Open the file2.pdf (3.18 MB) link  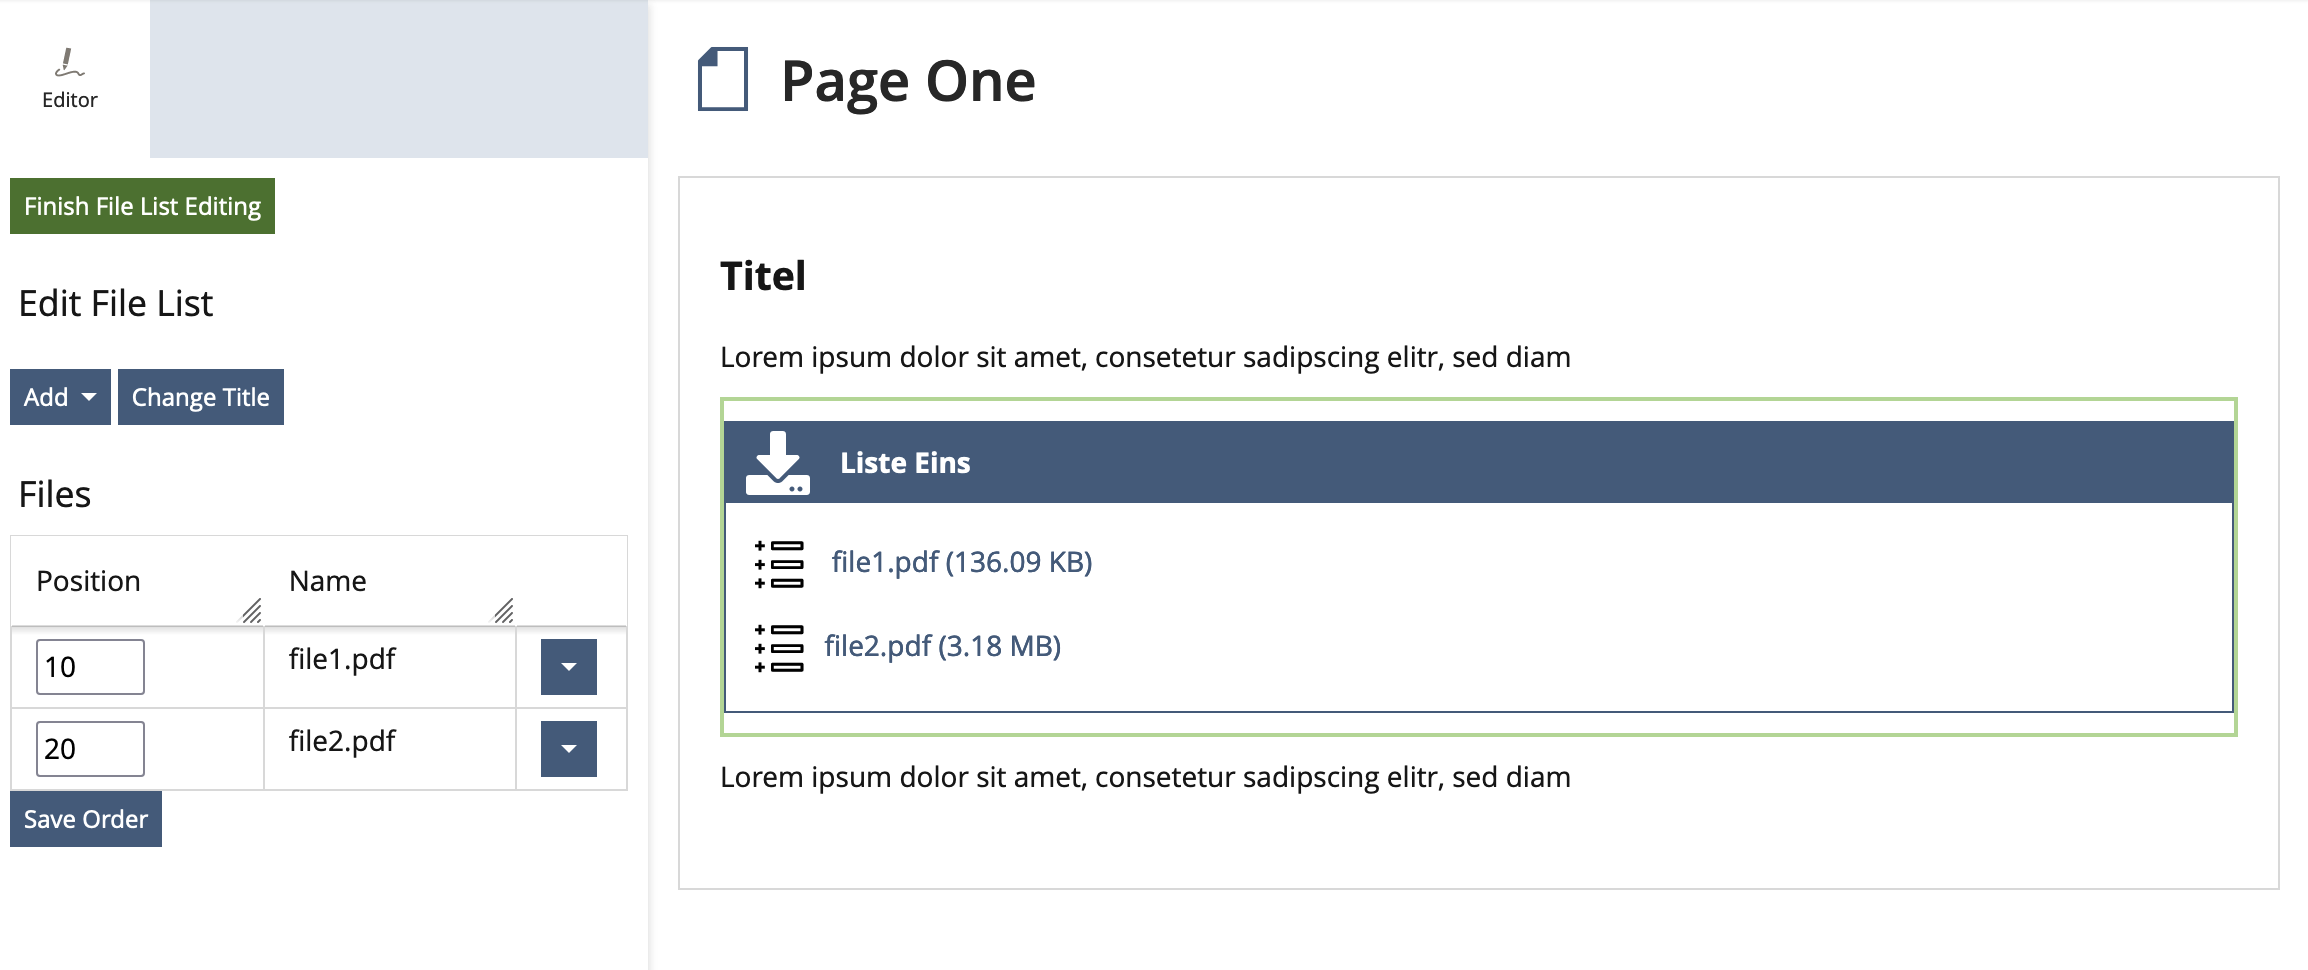tap(942, 646)
